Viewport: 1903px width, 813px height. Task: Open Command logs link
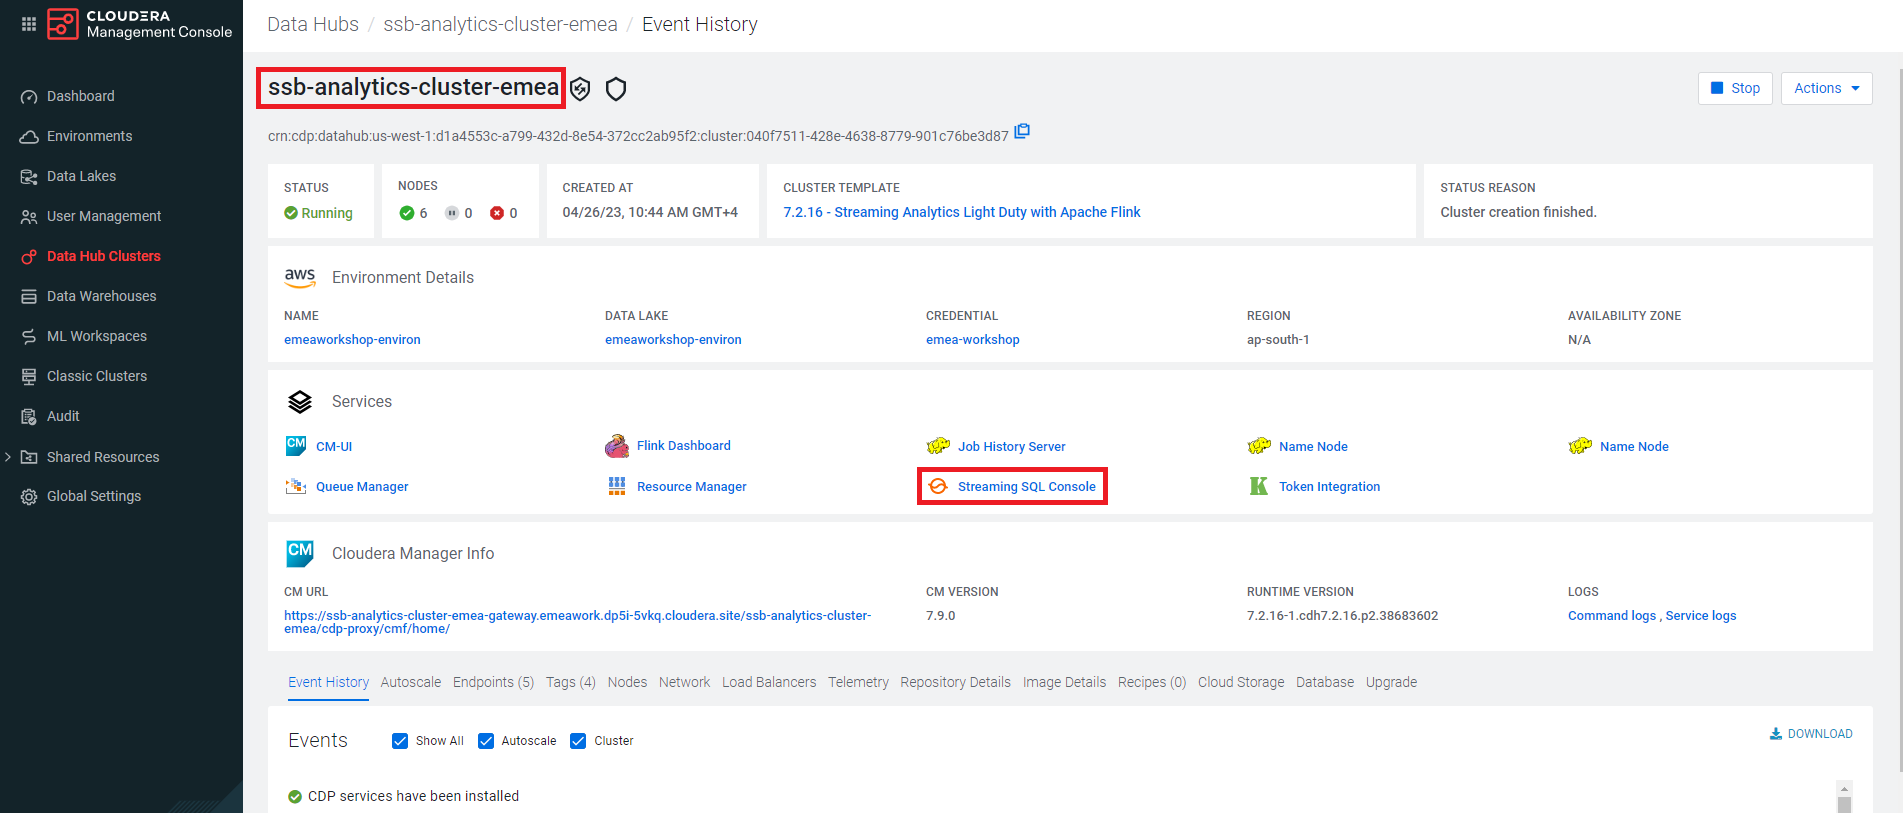click(1612, 616)
